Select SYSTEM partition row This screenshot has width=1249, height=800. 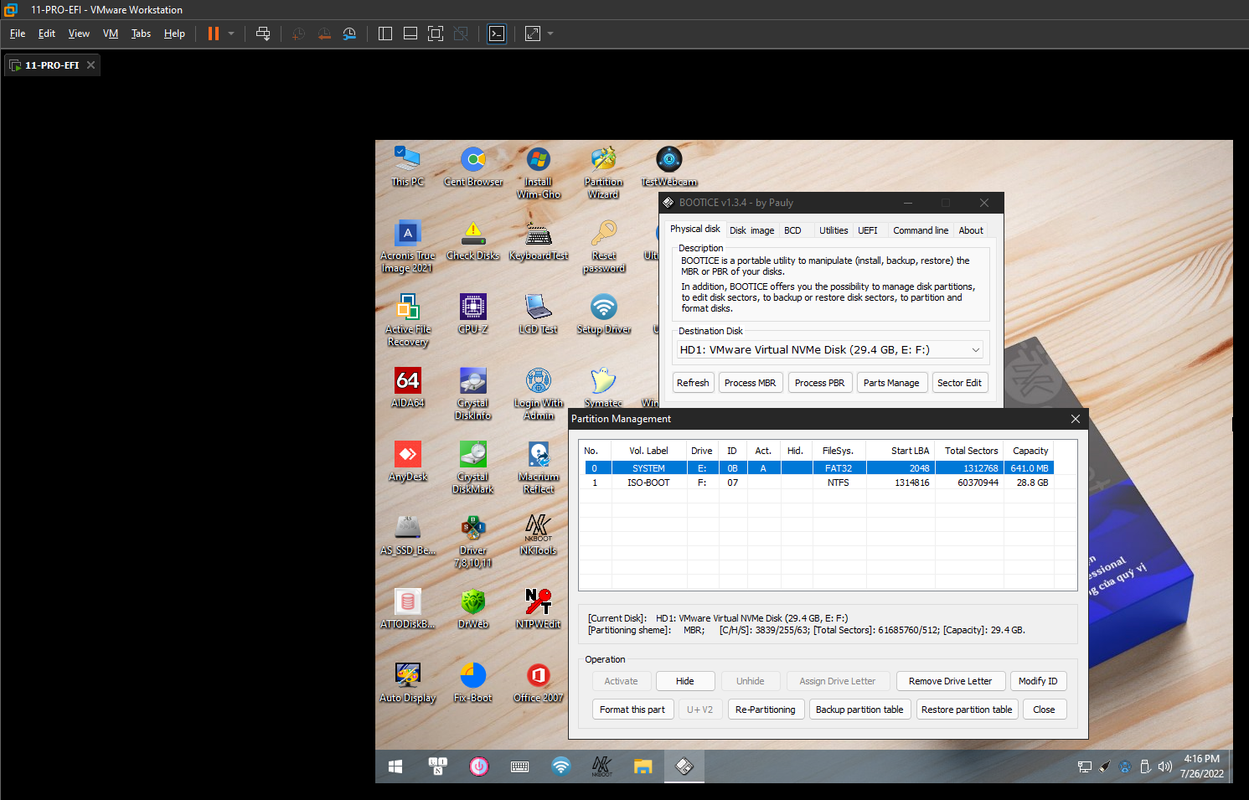(818, 468)
